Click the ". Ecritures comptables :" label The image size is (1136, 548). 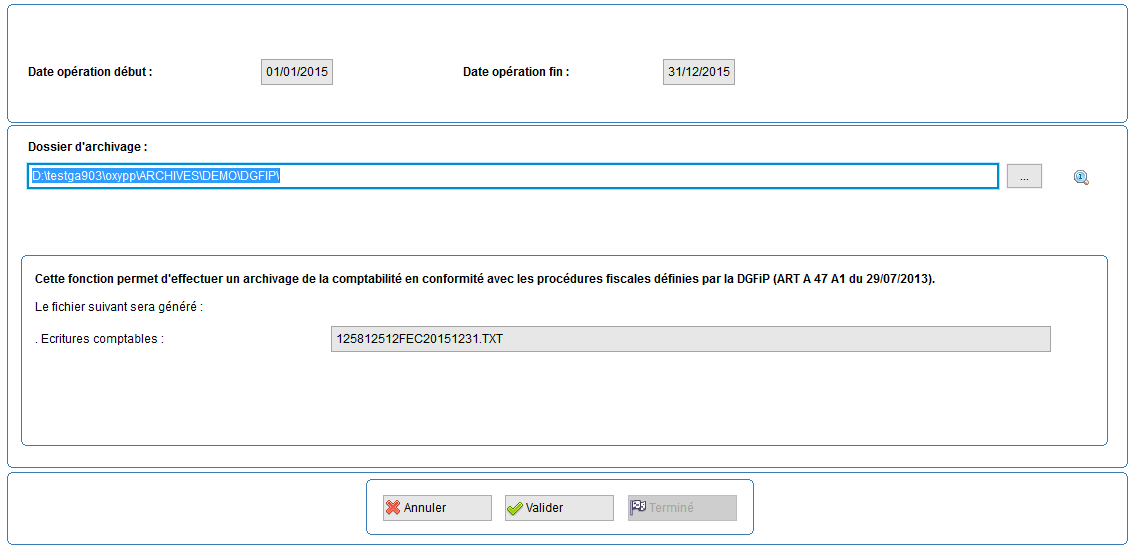99,339
